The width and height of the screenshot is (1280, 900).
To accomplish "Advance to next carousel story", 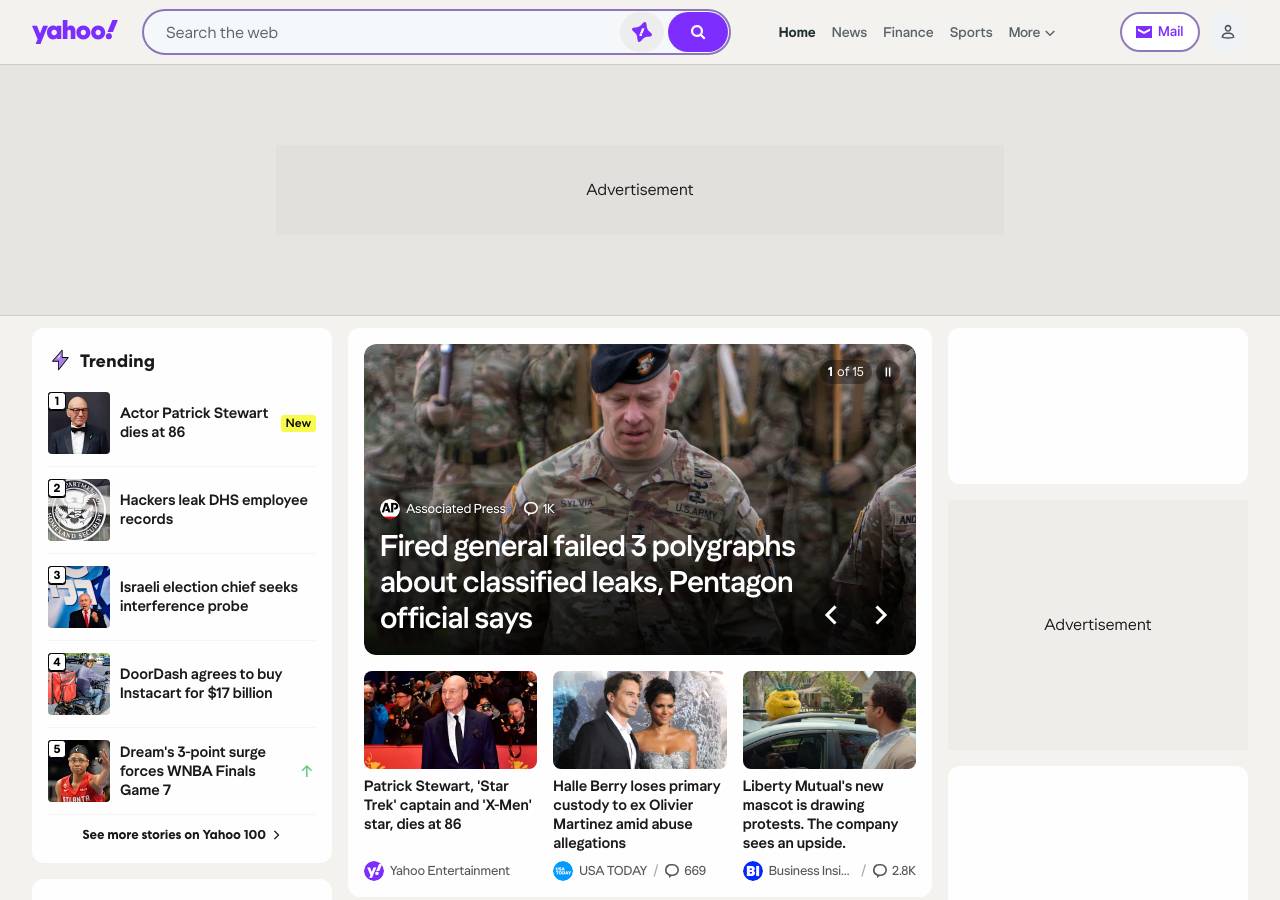I will (x=881, y=615).
